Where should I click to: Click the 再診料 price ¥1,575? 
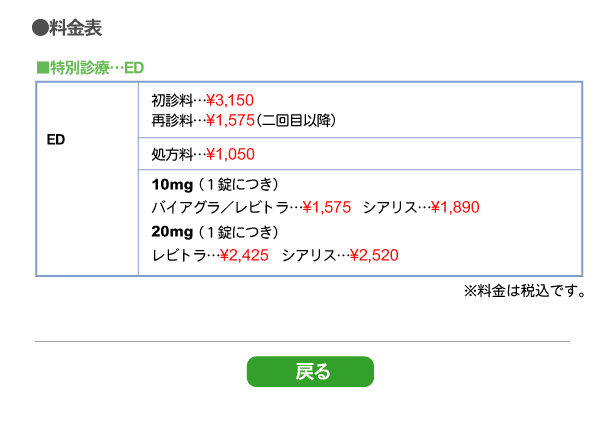coord(230,120)
